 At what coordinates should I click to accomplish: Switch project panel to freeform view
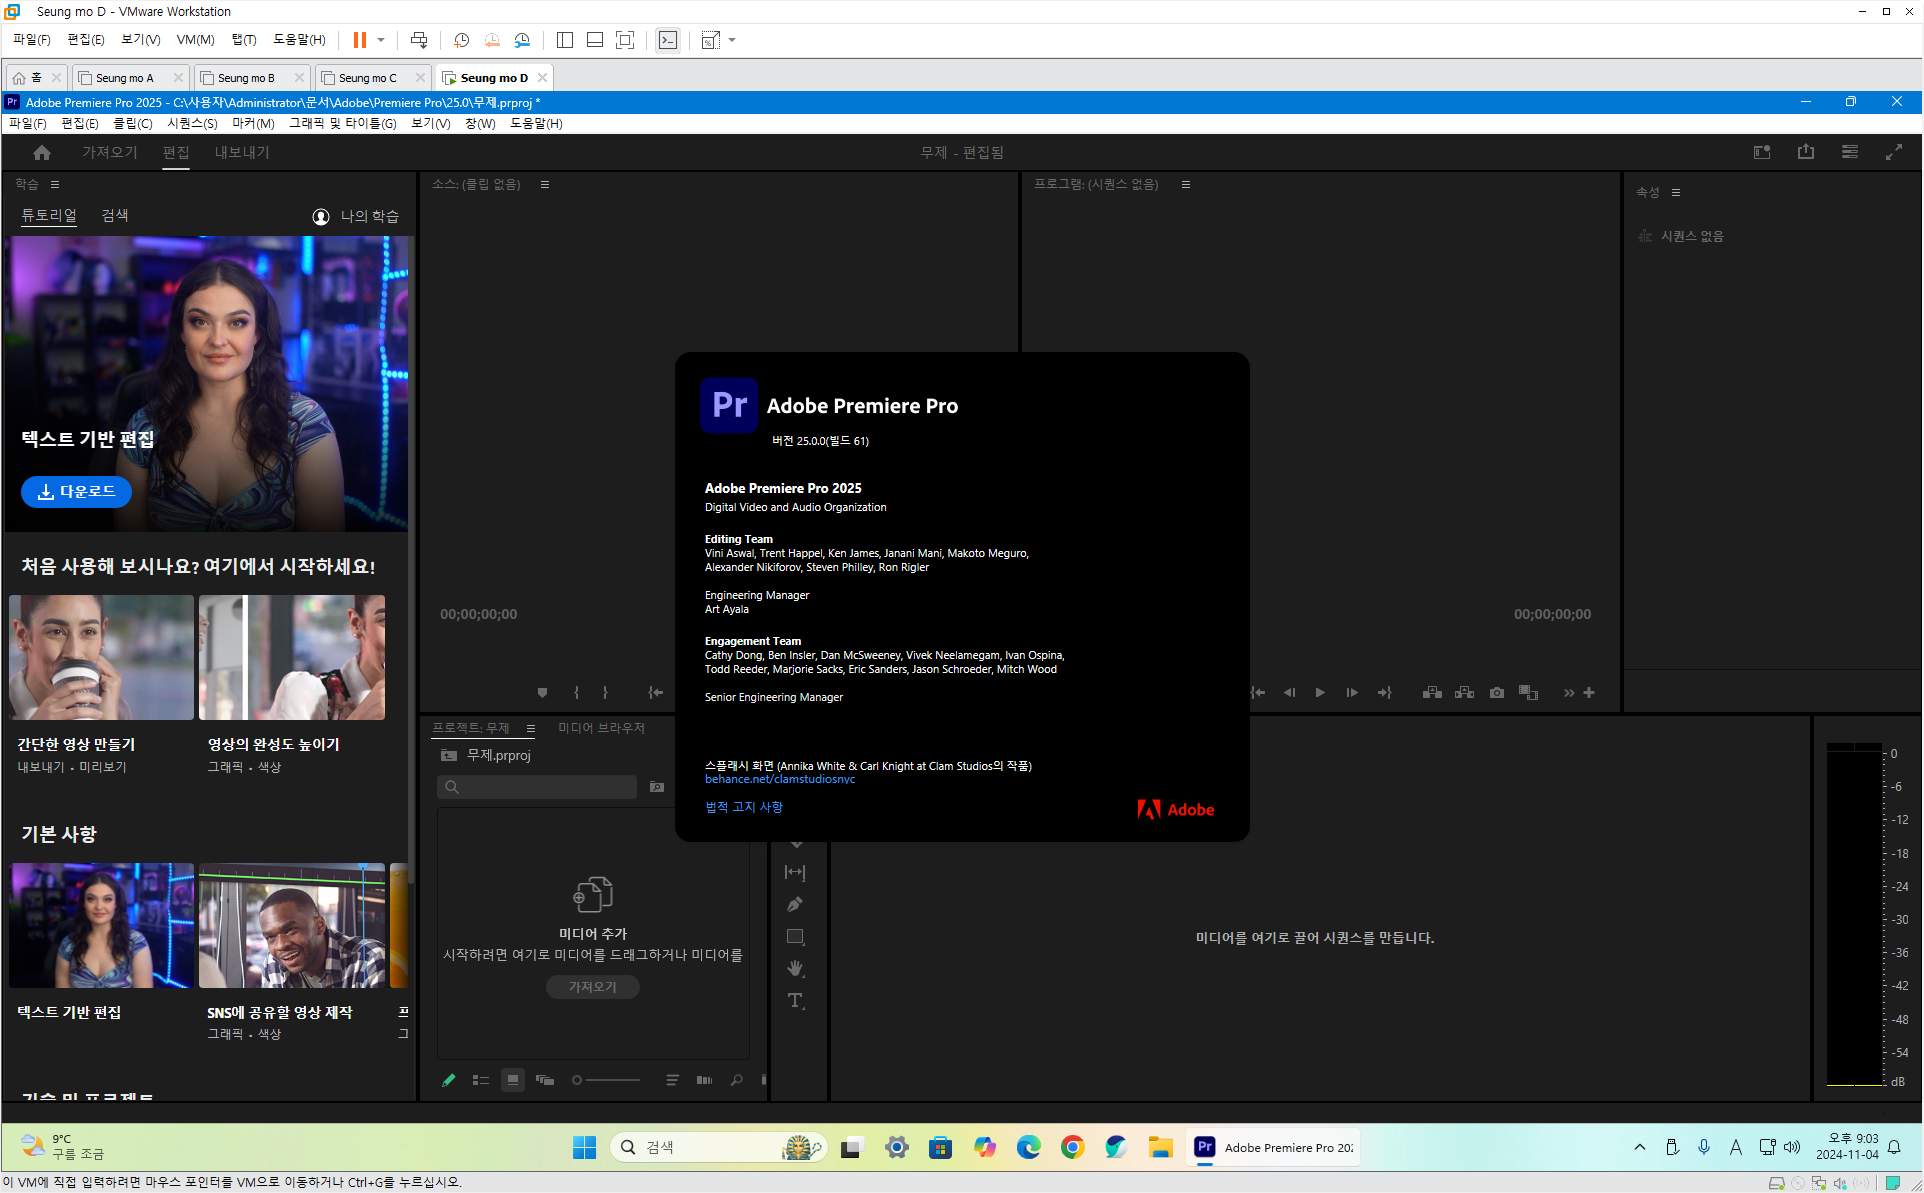tap(545, 1080)
